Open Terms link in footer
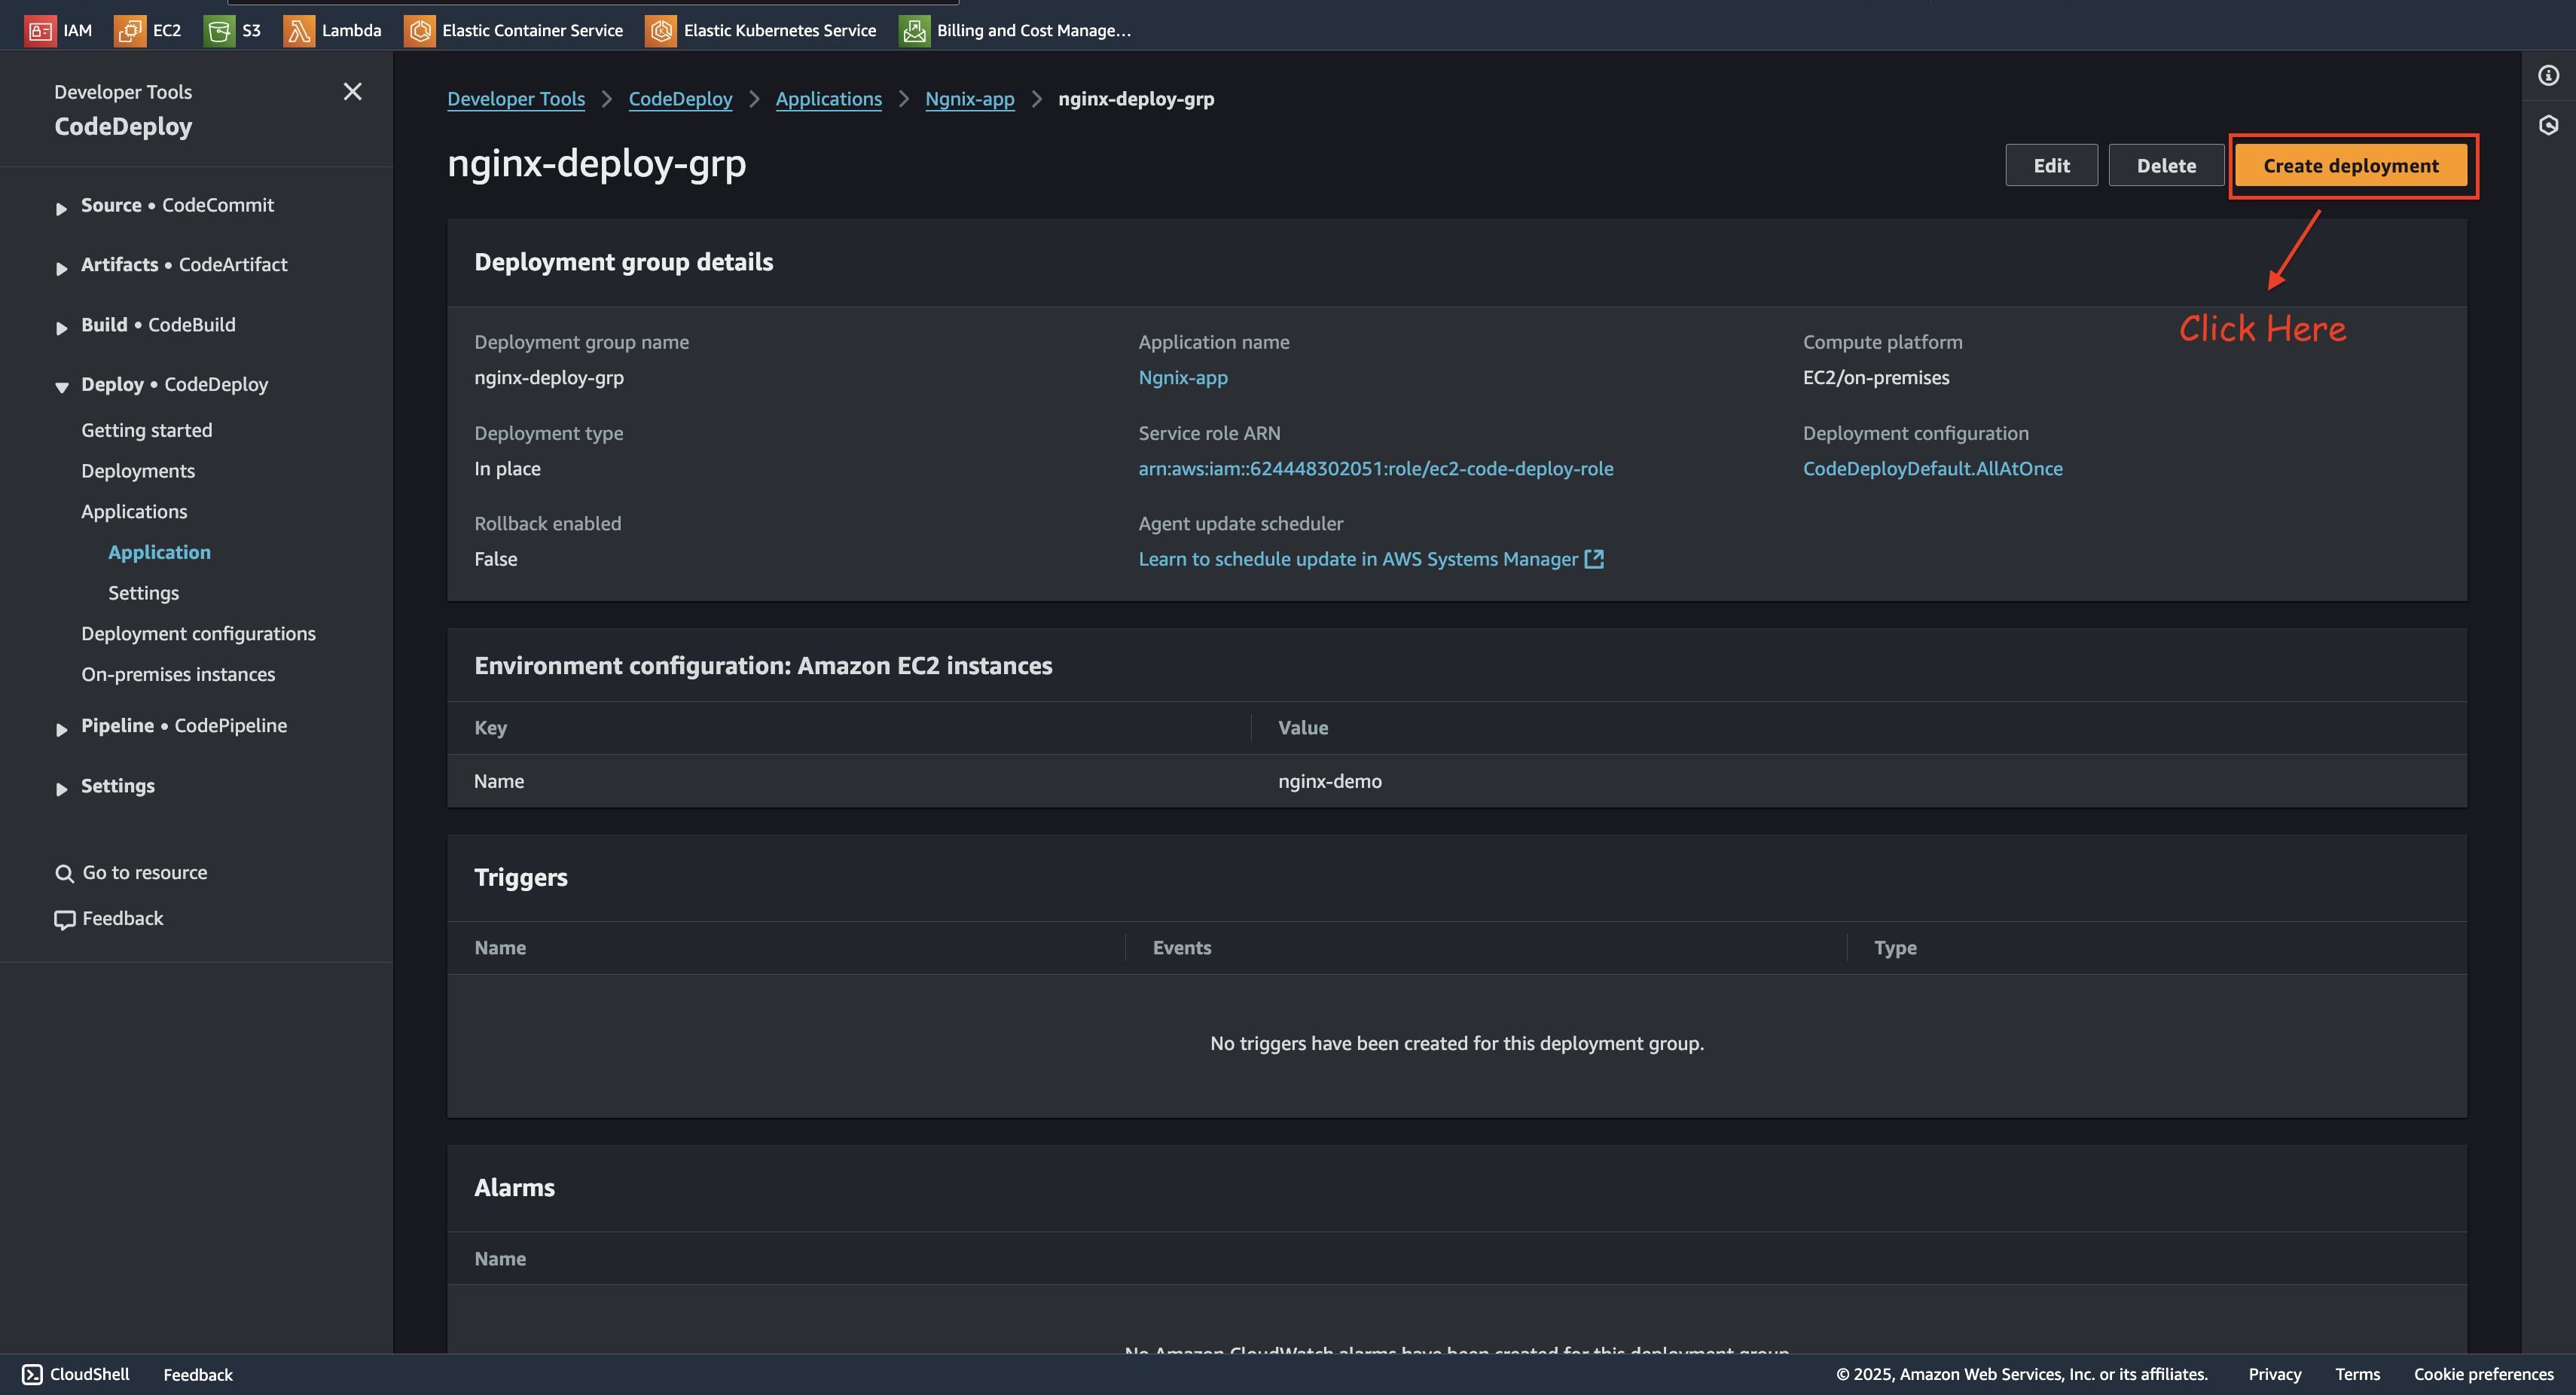 coord(2357,1374)
